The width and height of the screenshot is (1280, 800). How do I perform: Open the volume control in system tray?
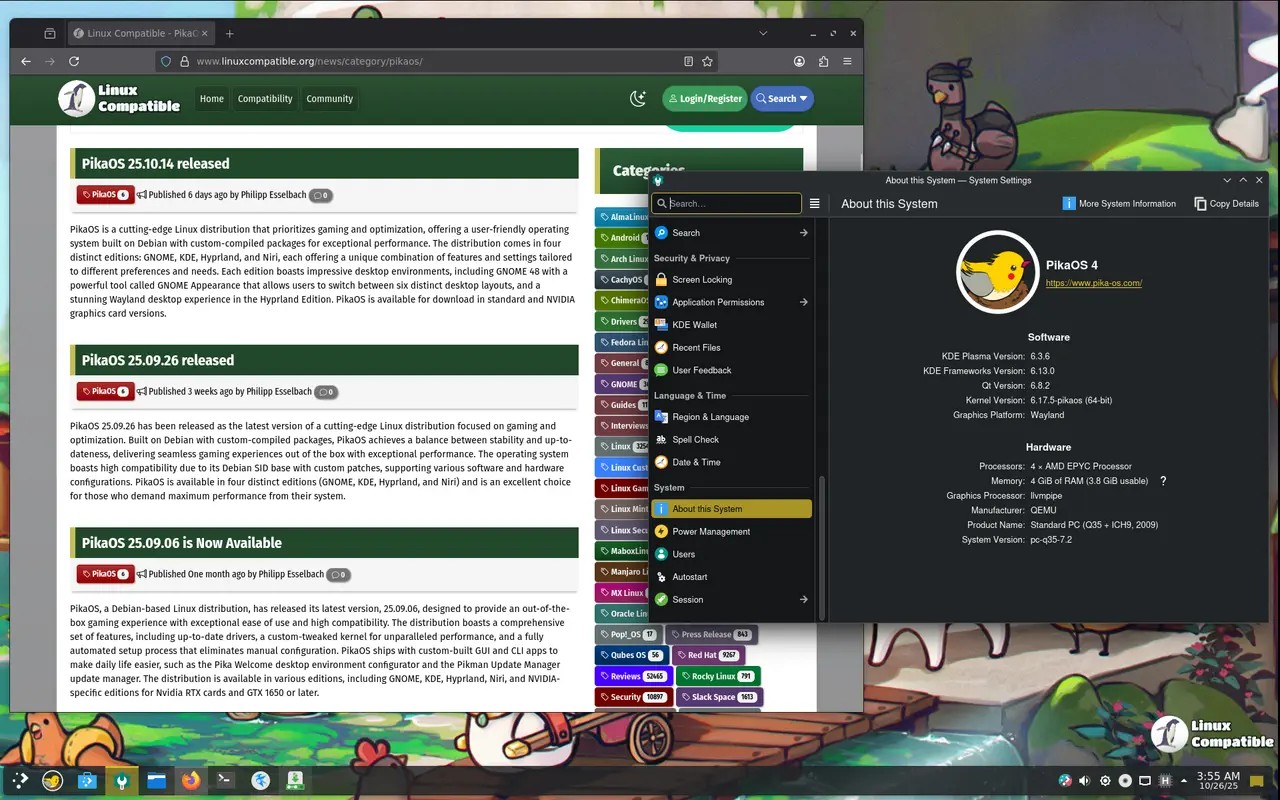click(x=1085, y=780)
